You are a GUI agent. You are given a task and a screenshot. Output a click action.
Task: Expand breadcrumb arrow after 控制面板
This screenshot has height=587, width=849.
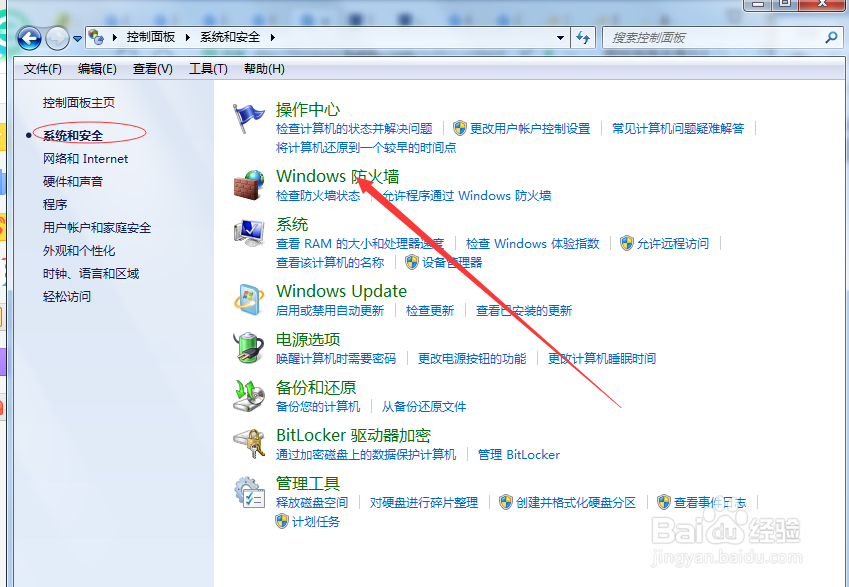click(x=188, y=37)
